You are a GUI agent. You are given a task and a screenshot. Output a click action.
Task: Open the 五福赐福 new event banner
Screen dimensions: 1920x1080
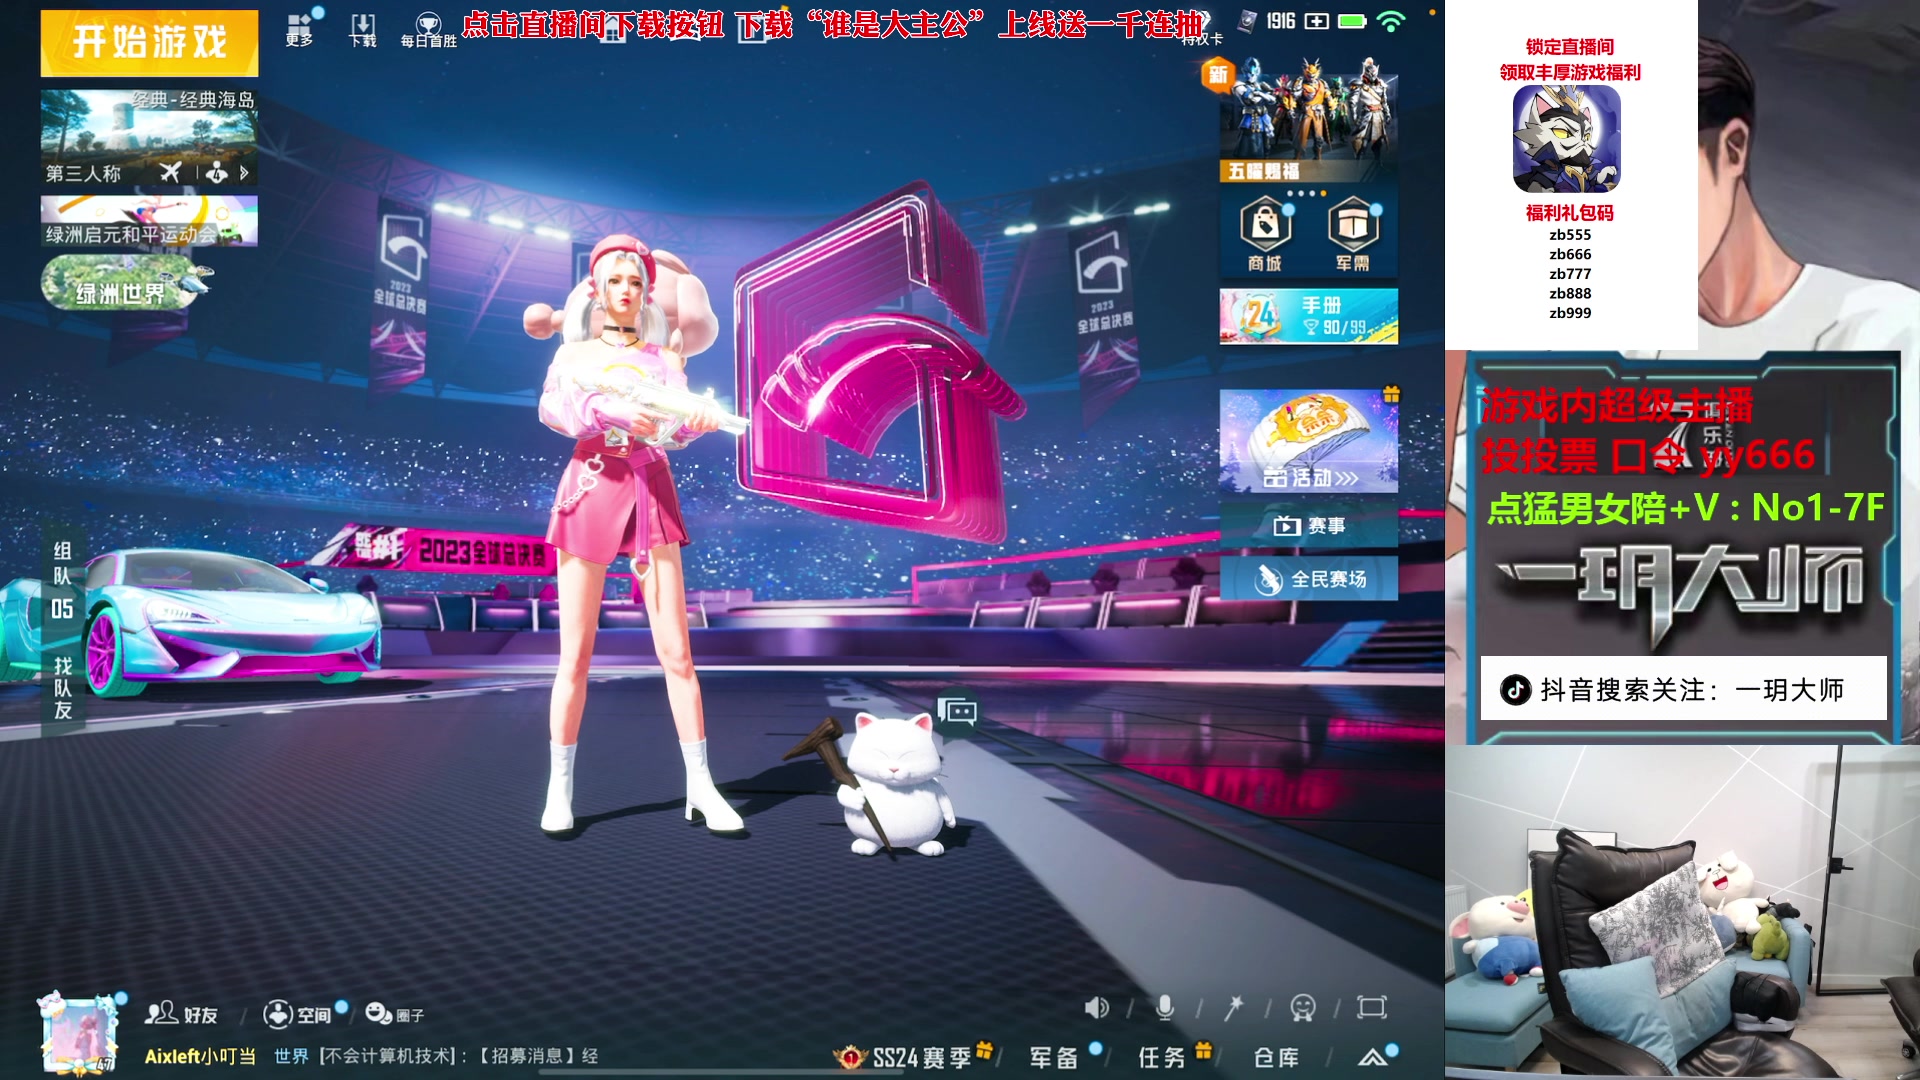[x=1308, y=120]
